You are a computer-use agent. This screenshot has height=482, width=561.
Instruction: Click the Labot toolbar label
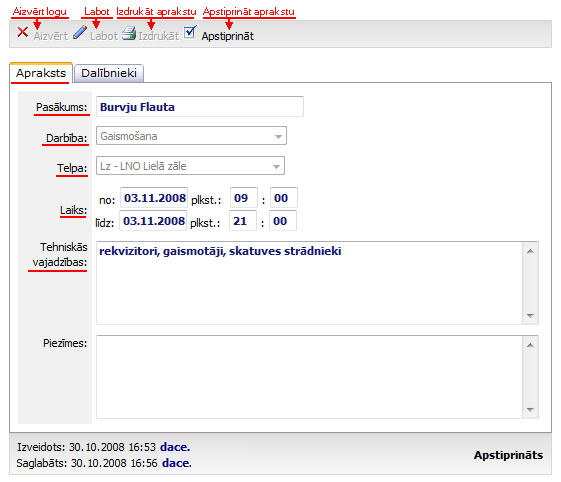pos(104,36)
